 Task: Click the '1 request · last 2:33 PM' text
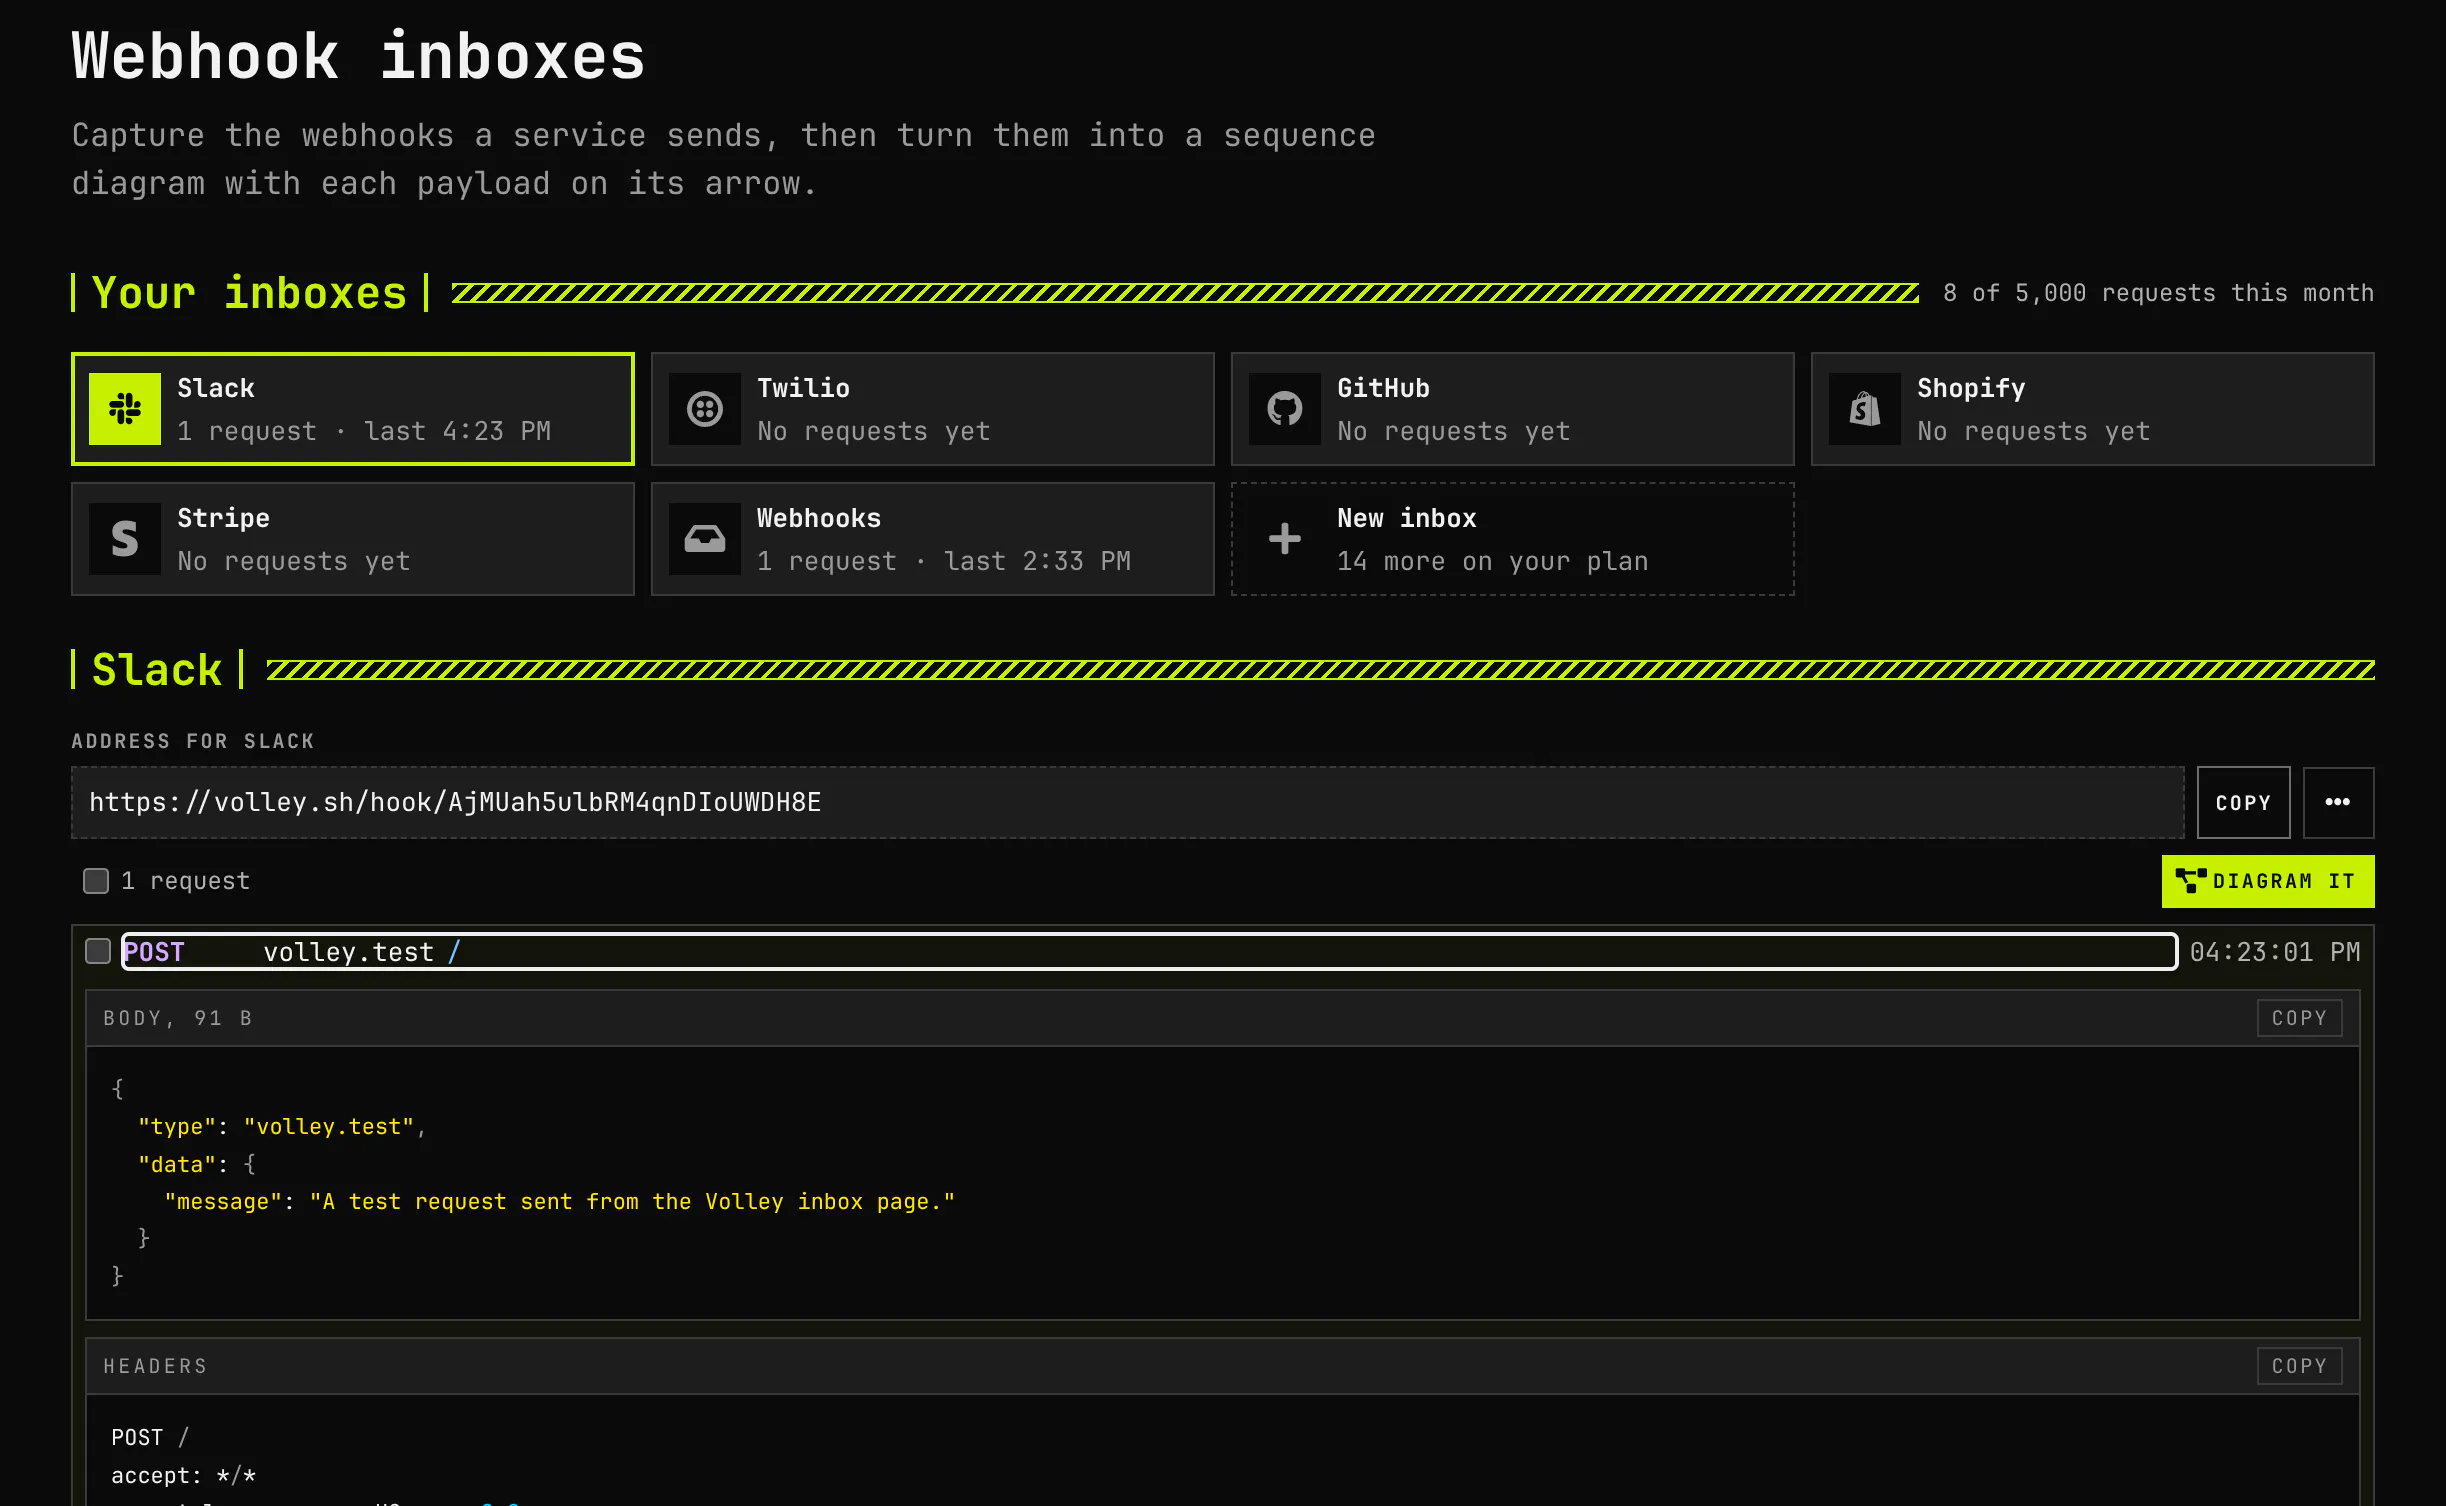tap(943, 561)
